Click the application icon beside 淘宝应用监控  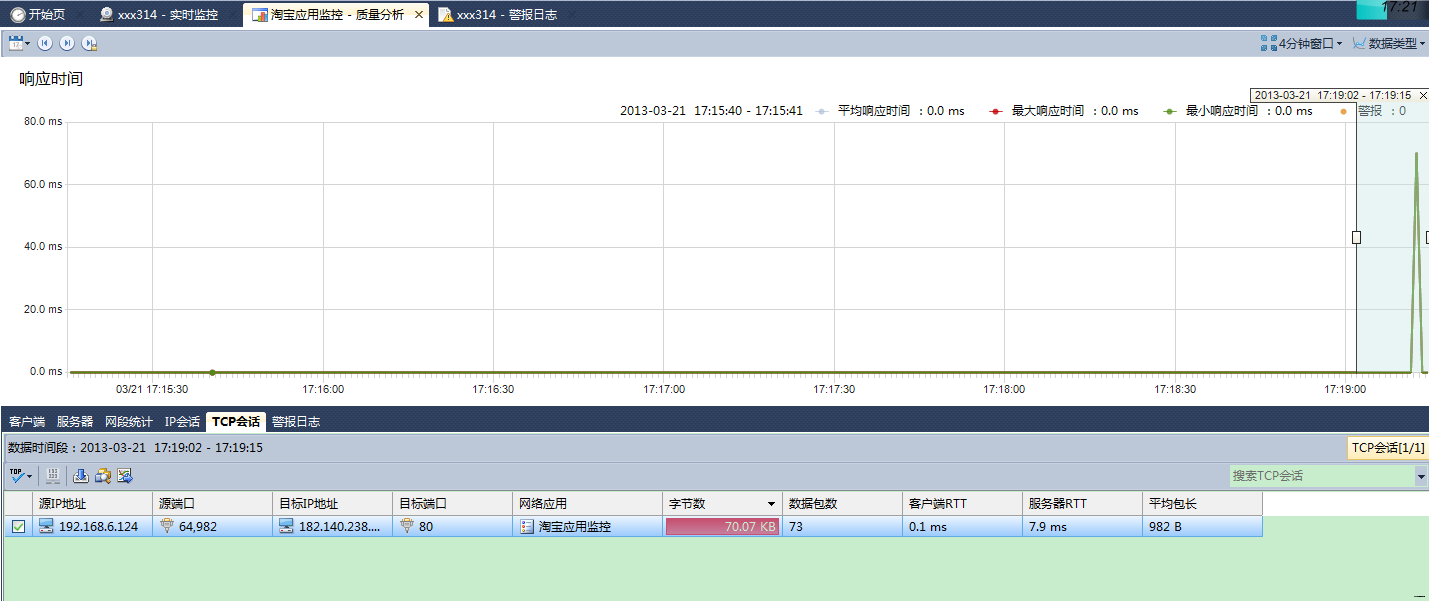tap(527, 526)
